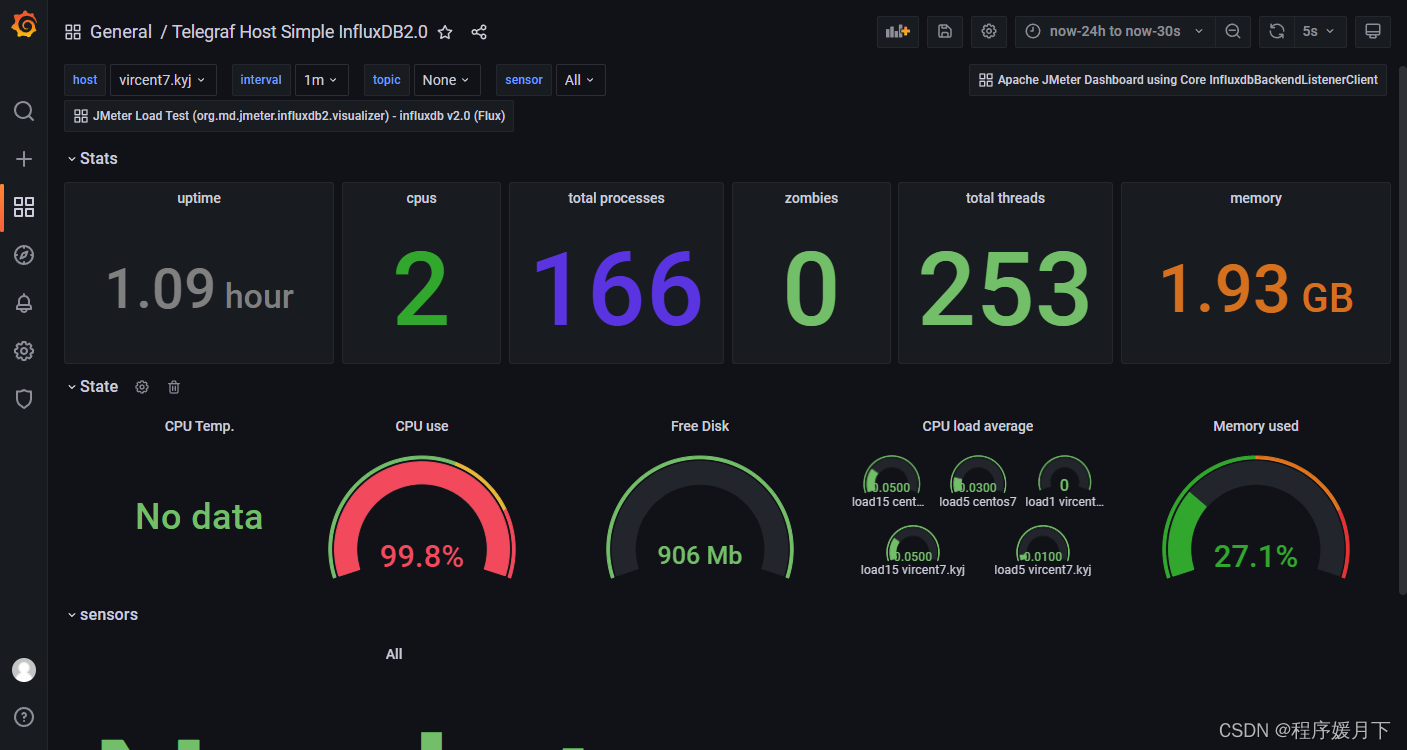Open the total processes panel title menu
The height and width of the screenshot is (750, 1407).
(616, 198)
